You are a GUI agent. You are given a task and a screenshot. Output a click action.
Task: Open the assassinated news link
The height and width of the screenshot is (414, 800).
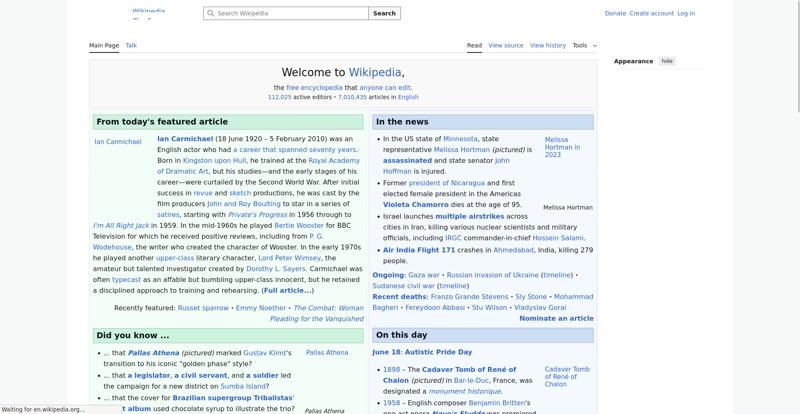tap(407, 160)
